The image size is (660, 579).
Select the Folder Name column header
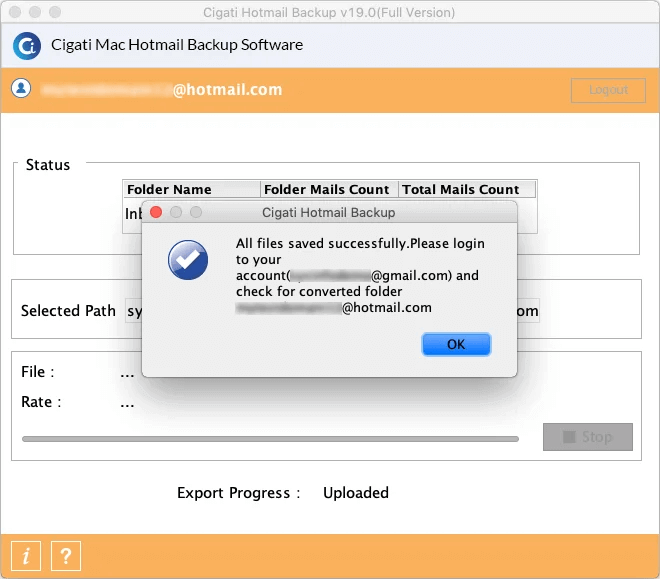pos(191,189)
